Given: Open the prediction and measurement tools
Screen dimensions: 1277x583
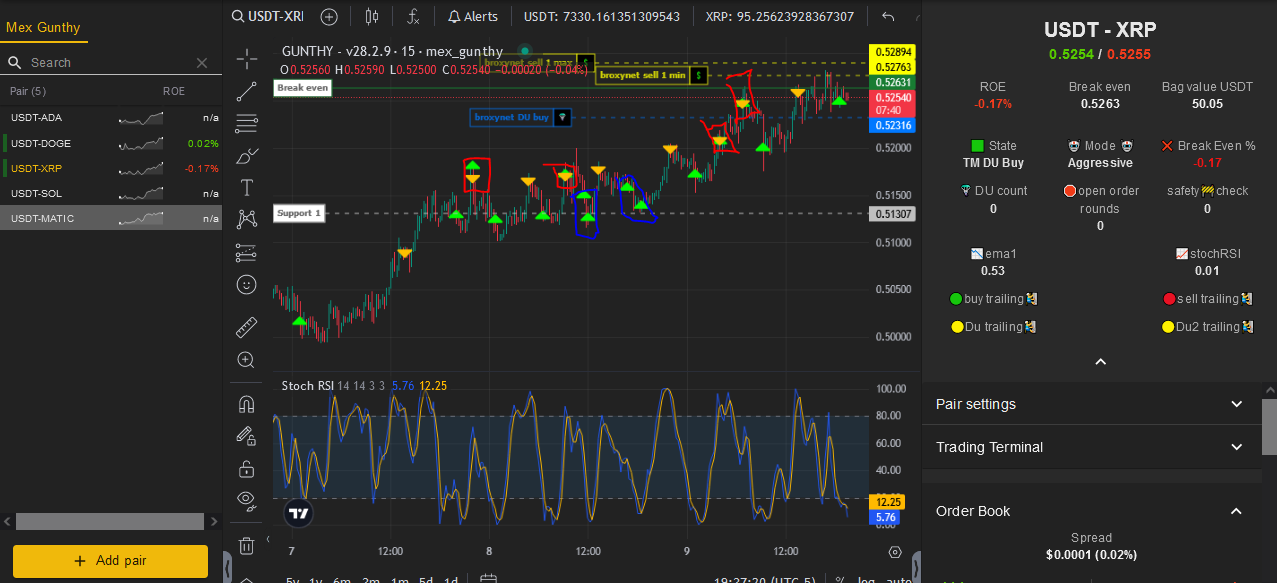Looking at the screenshot, I should pyautogui.click(x=246, y=253).
